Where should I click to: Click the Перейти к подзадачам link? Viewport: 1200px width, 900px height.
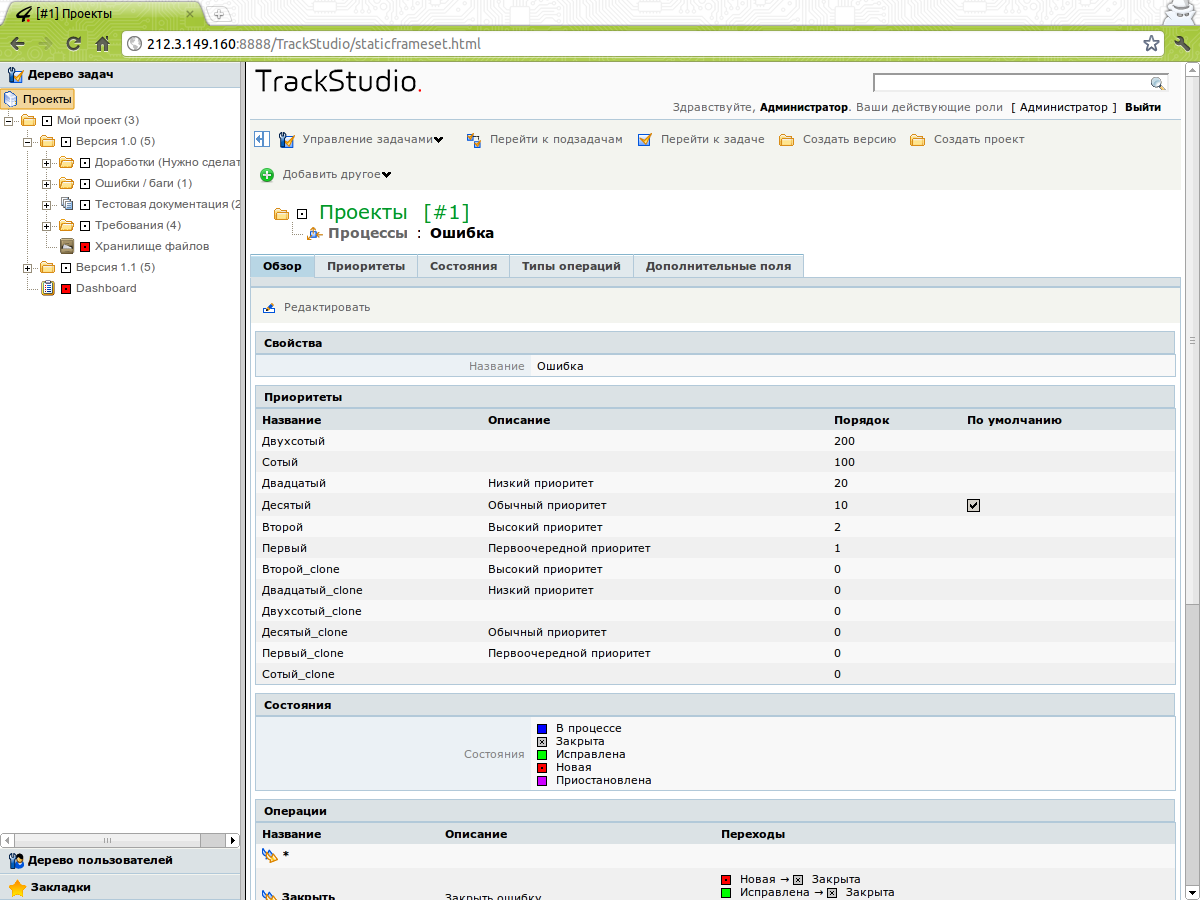coord(556,140)
